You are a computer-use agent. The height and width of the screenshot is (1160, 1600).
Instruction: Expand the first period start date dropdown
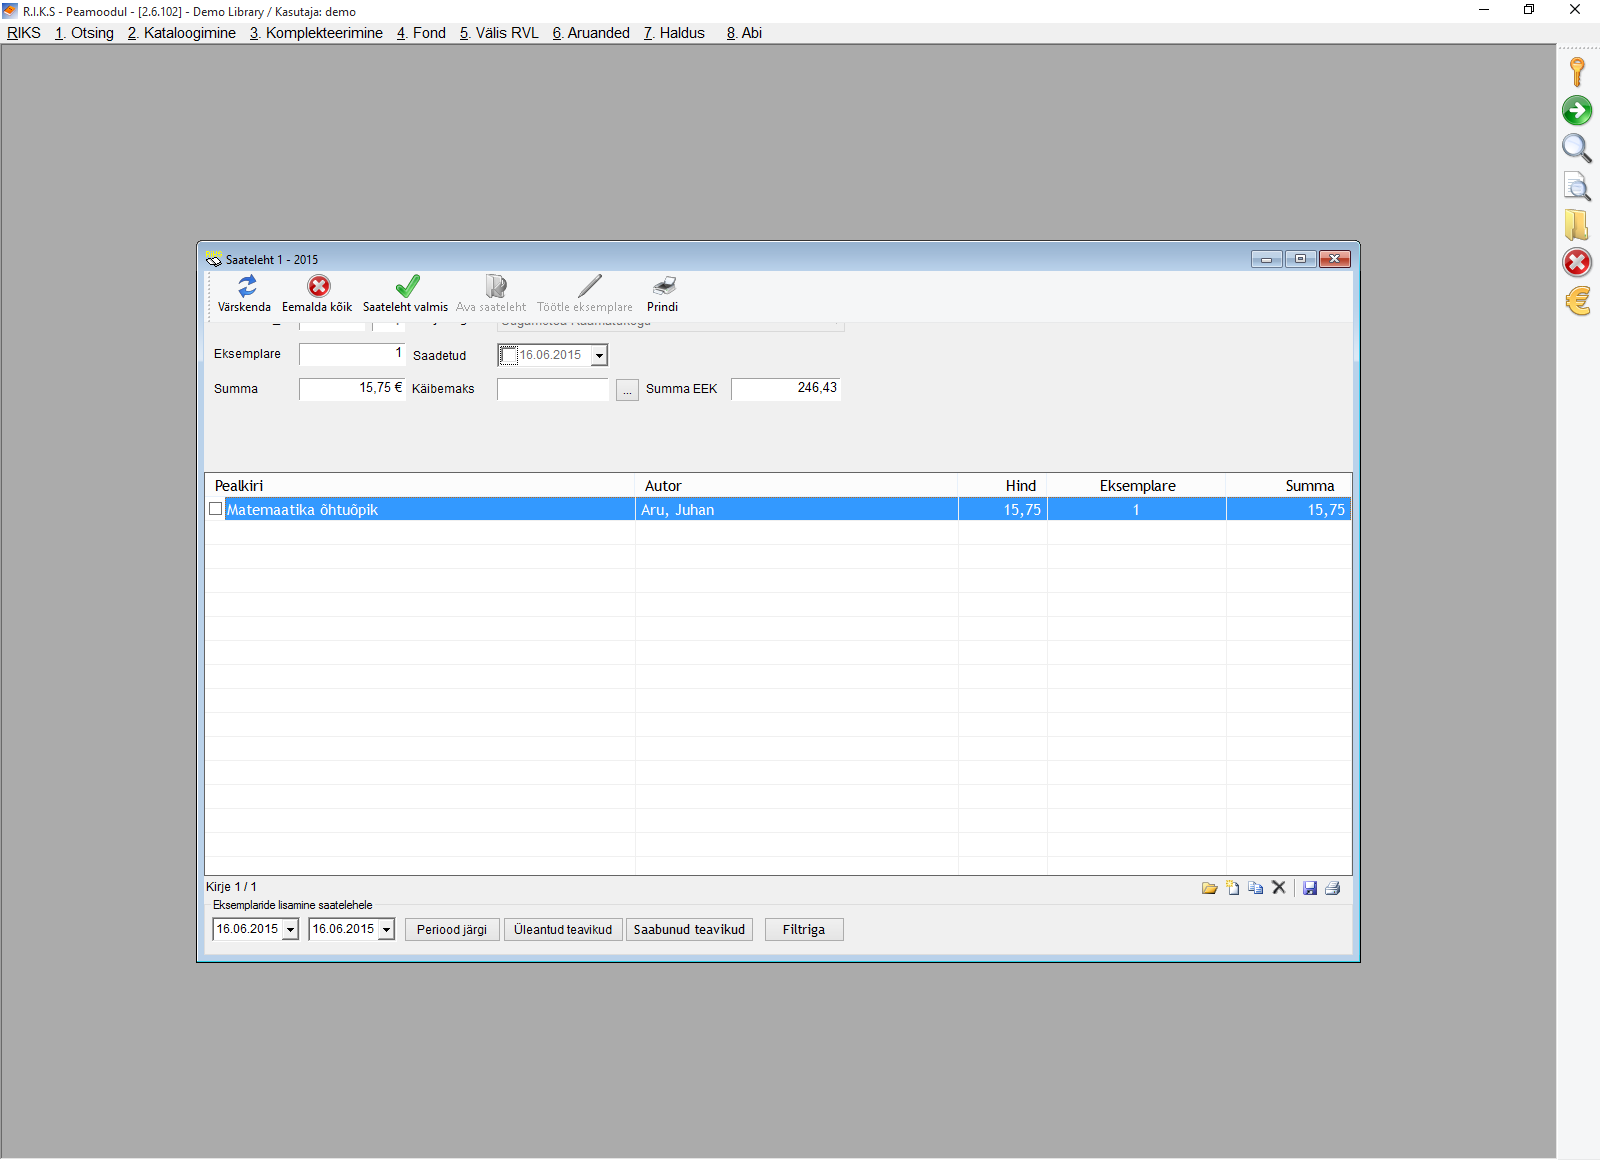pyautogui.click(x=290, y=930)
